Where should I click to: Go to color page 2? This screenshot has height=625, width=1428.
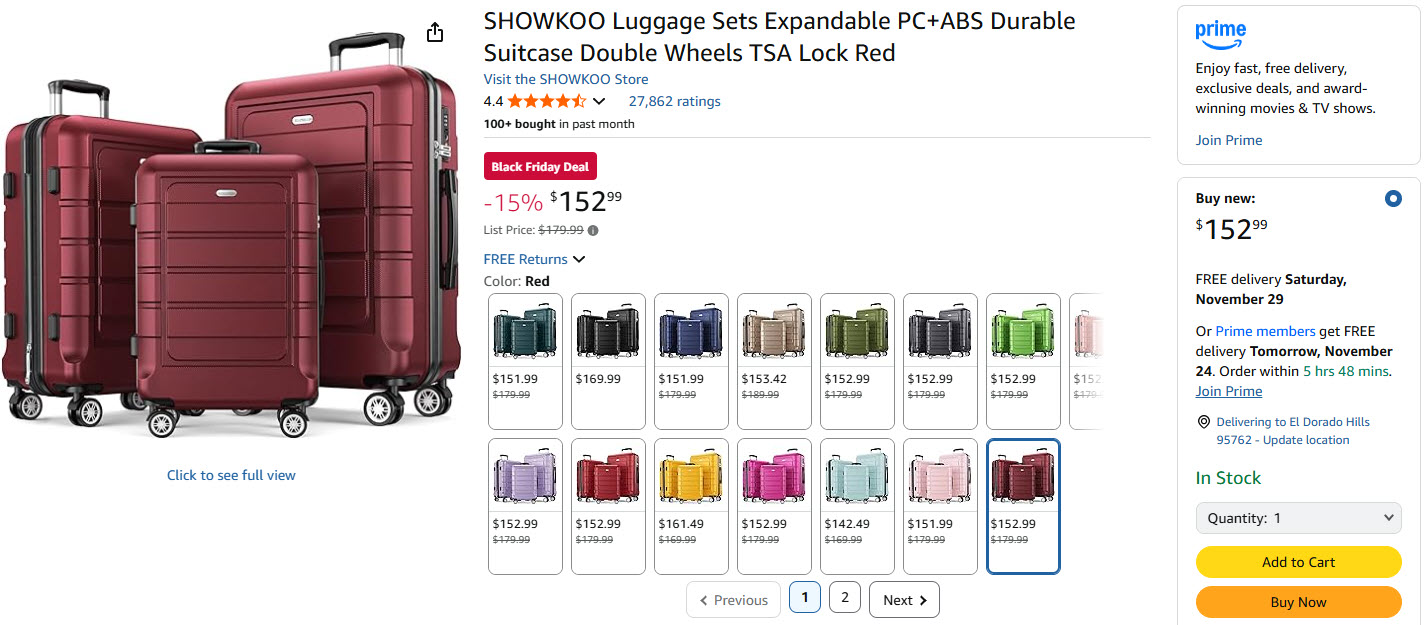(x=845, y=598)
